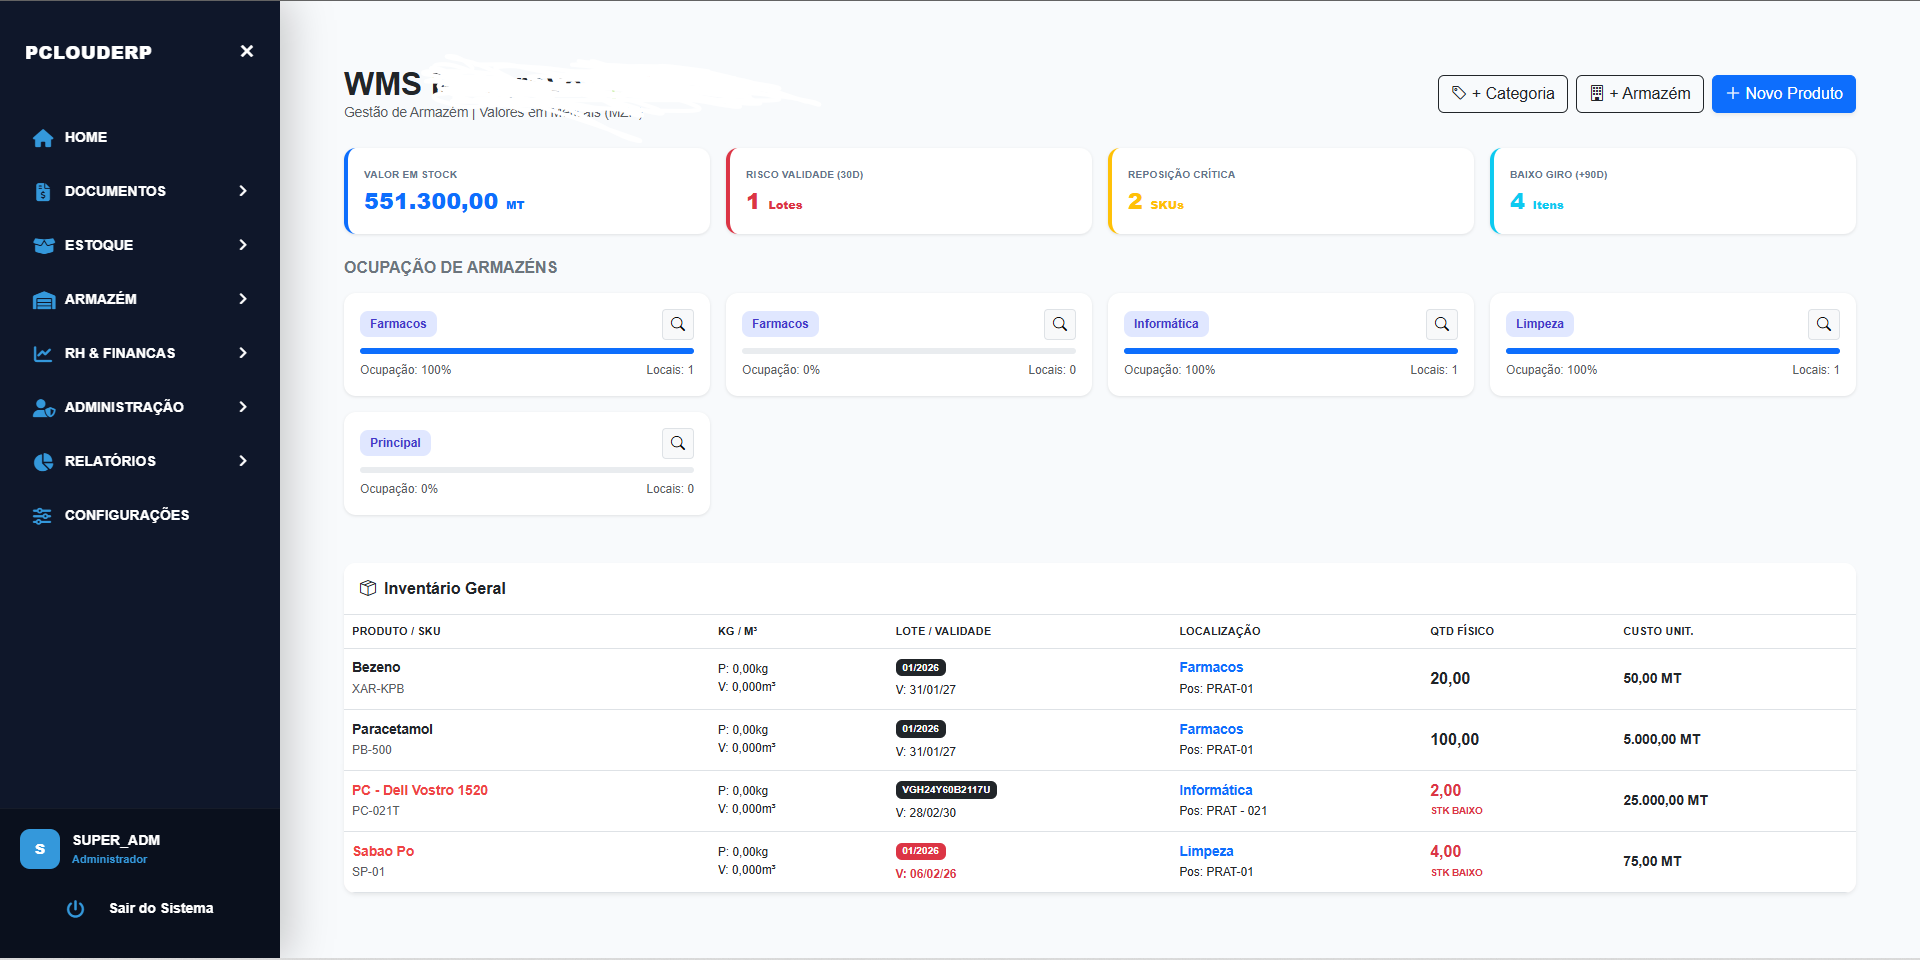The width and height of the screenshot is (1920, 960).
Task: Click the magnifier icon on Principal warehouse card
Action: pyautogui.click(x=677, y=443)
